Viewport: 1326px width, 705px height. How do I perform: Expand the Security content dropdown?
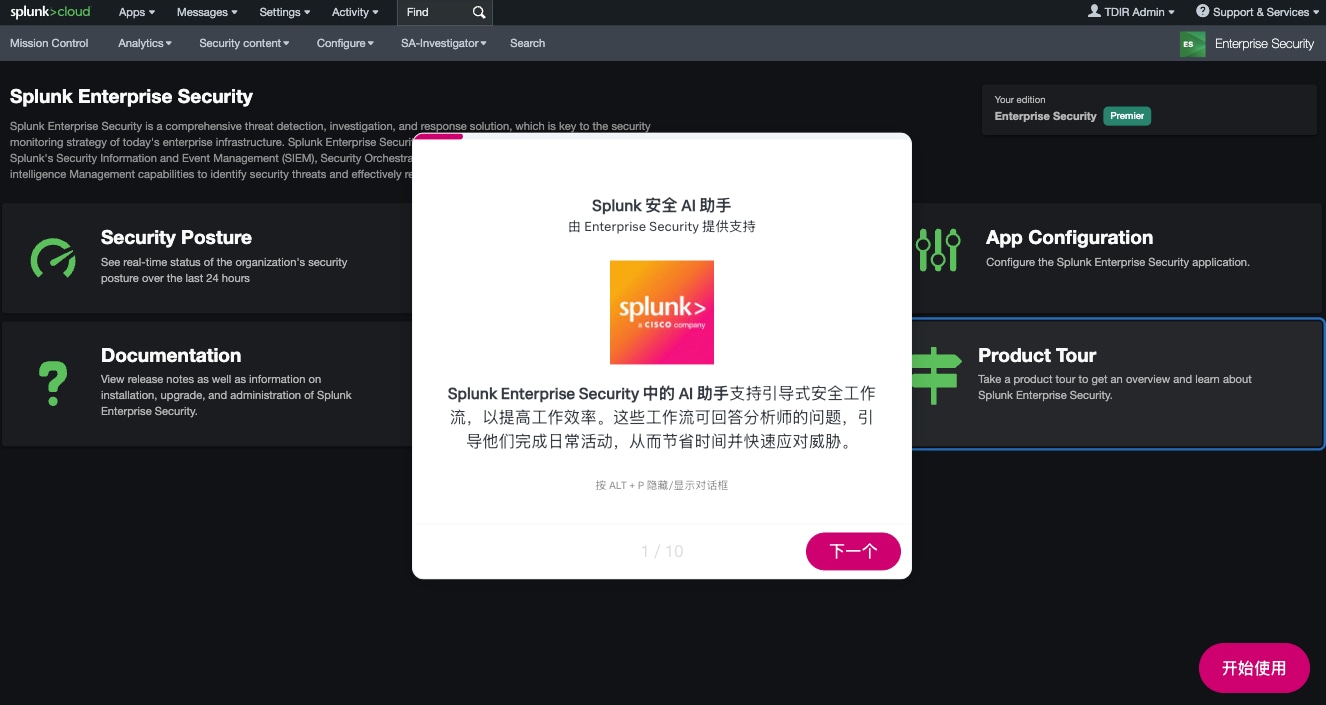coord(244,43)
